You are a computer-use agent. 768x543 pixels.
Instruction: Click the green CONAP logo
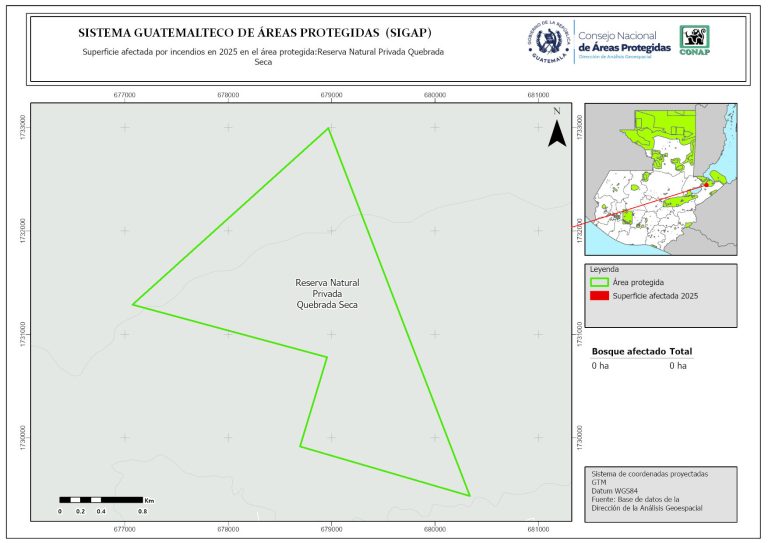[x=696, y=41]
